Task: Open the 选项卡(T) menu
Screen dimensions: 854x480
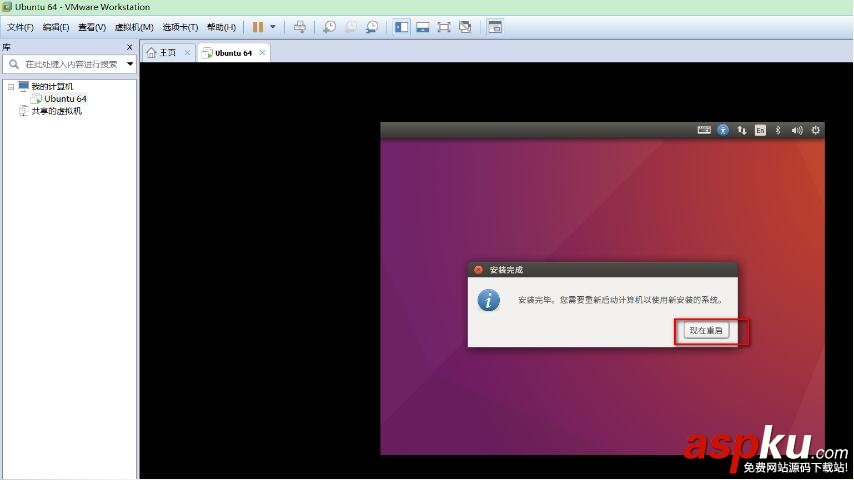Action: click(180, 27)
